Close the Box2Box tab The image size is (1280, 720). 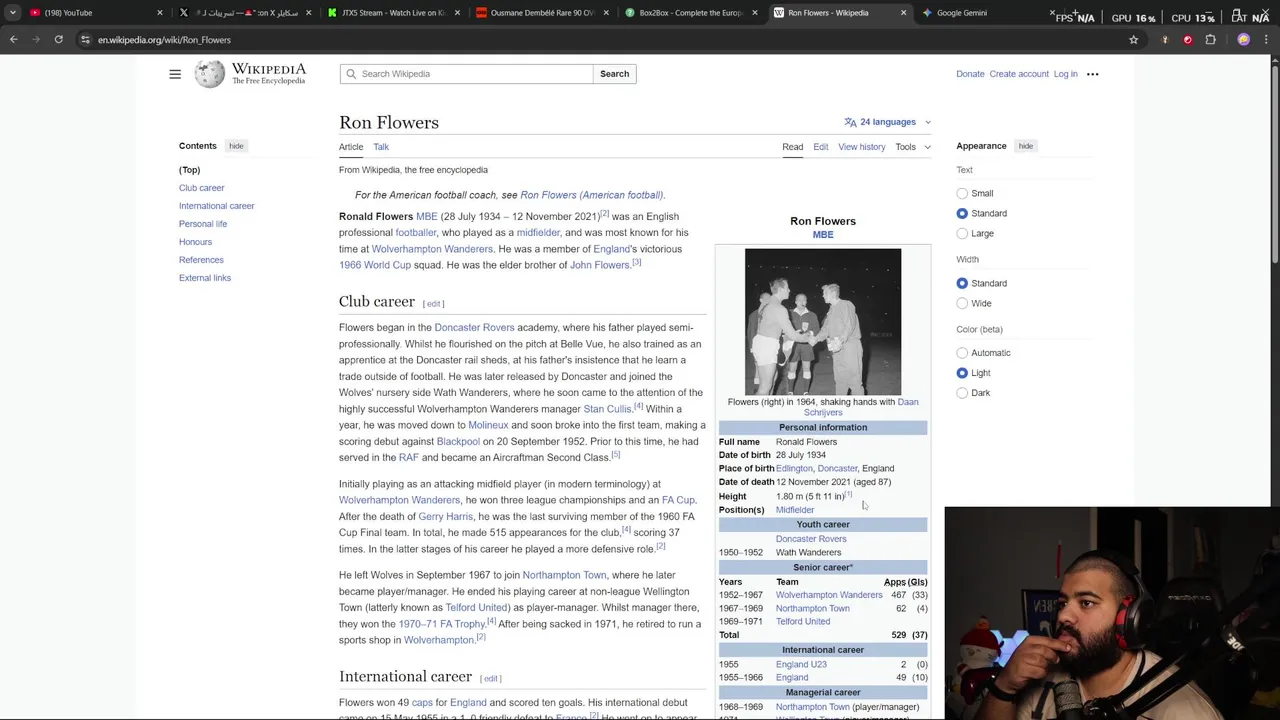tap(754, 13)
